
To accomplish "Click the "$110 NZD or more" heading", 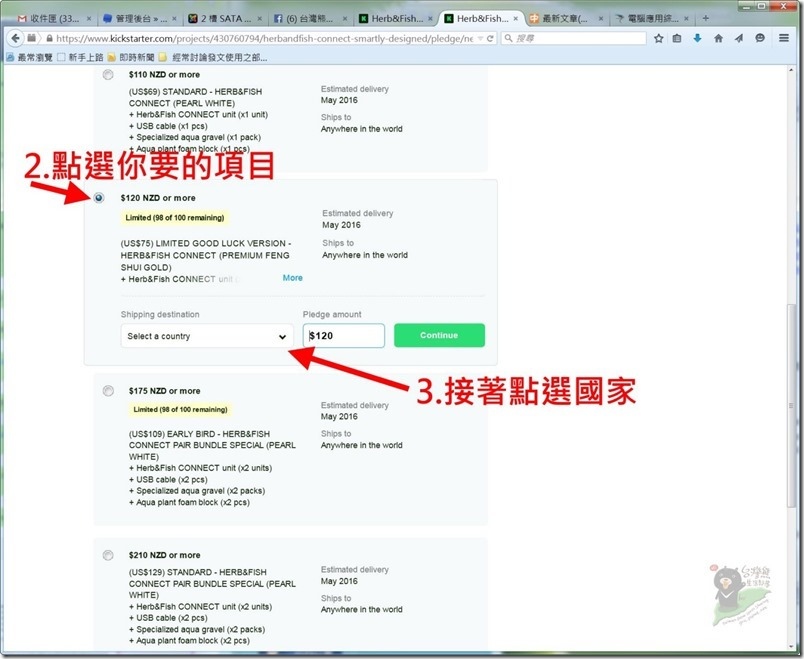I will point(165,75).
